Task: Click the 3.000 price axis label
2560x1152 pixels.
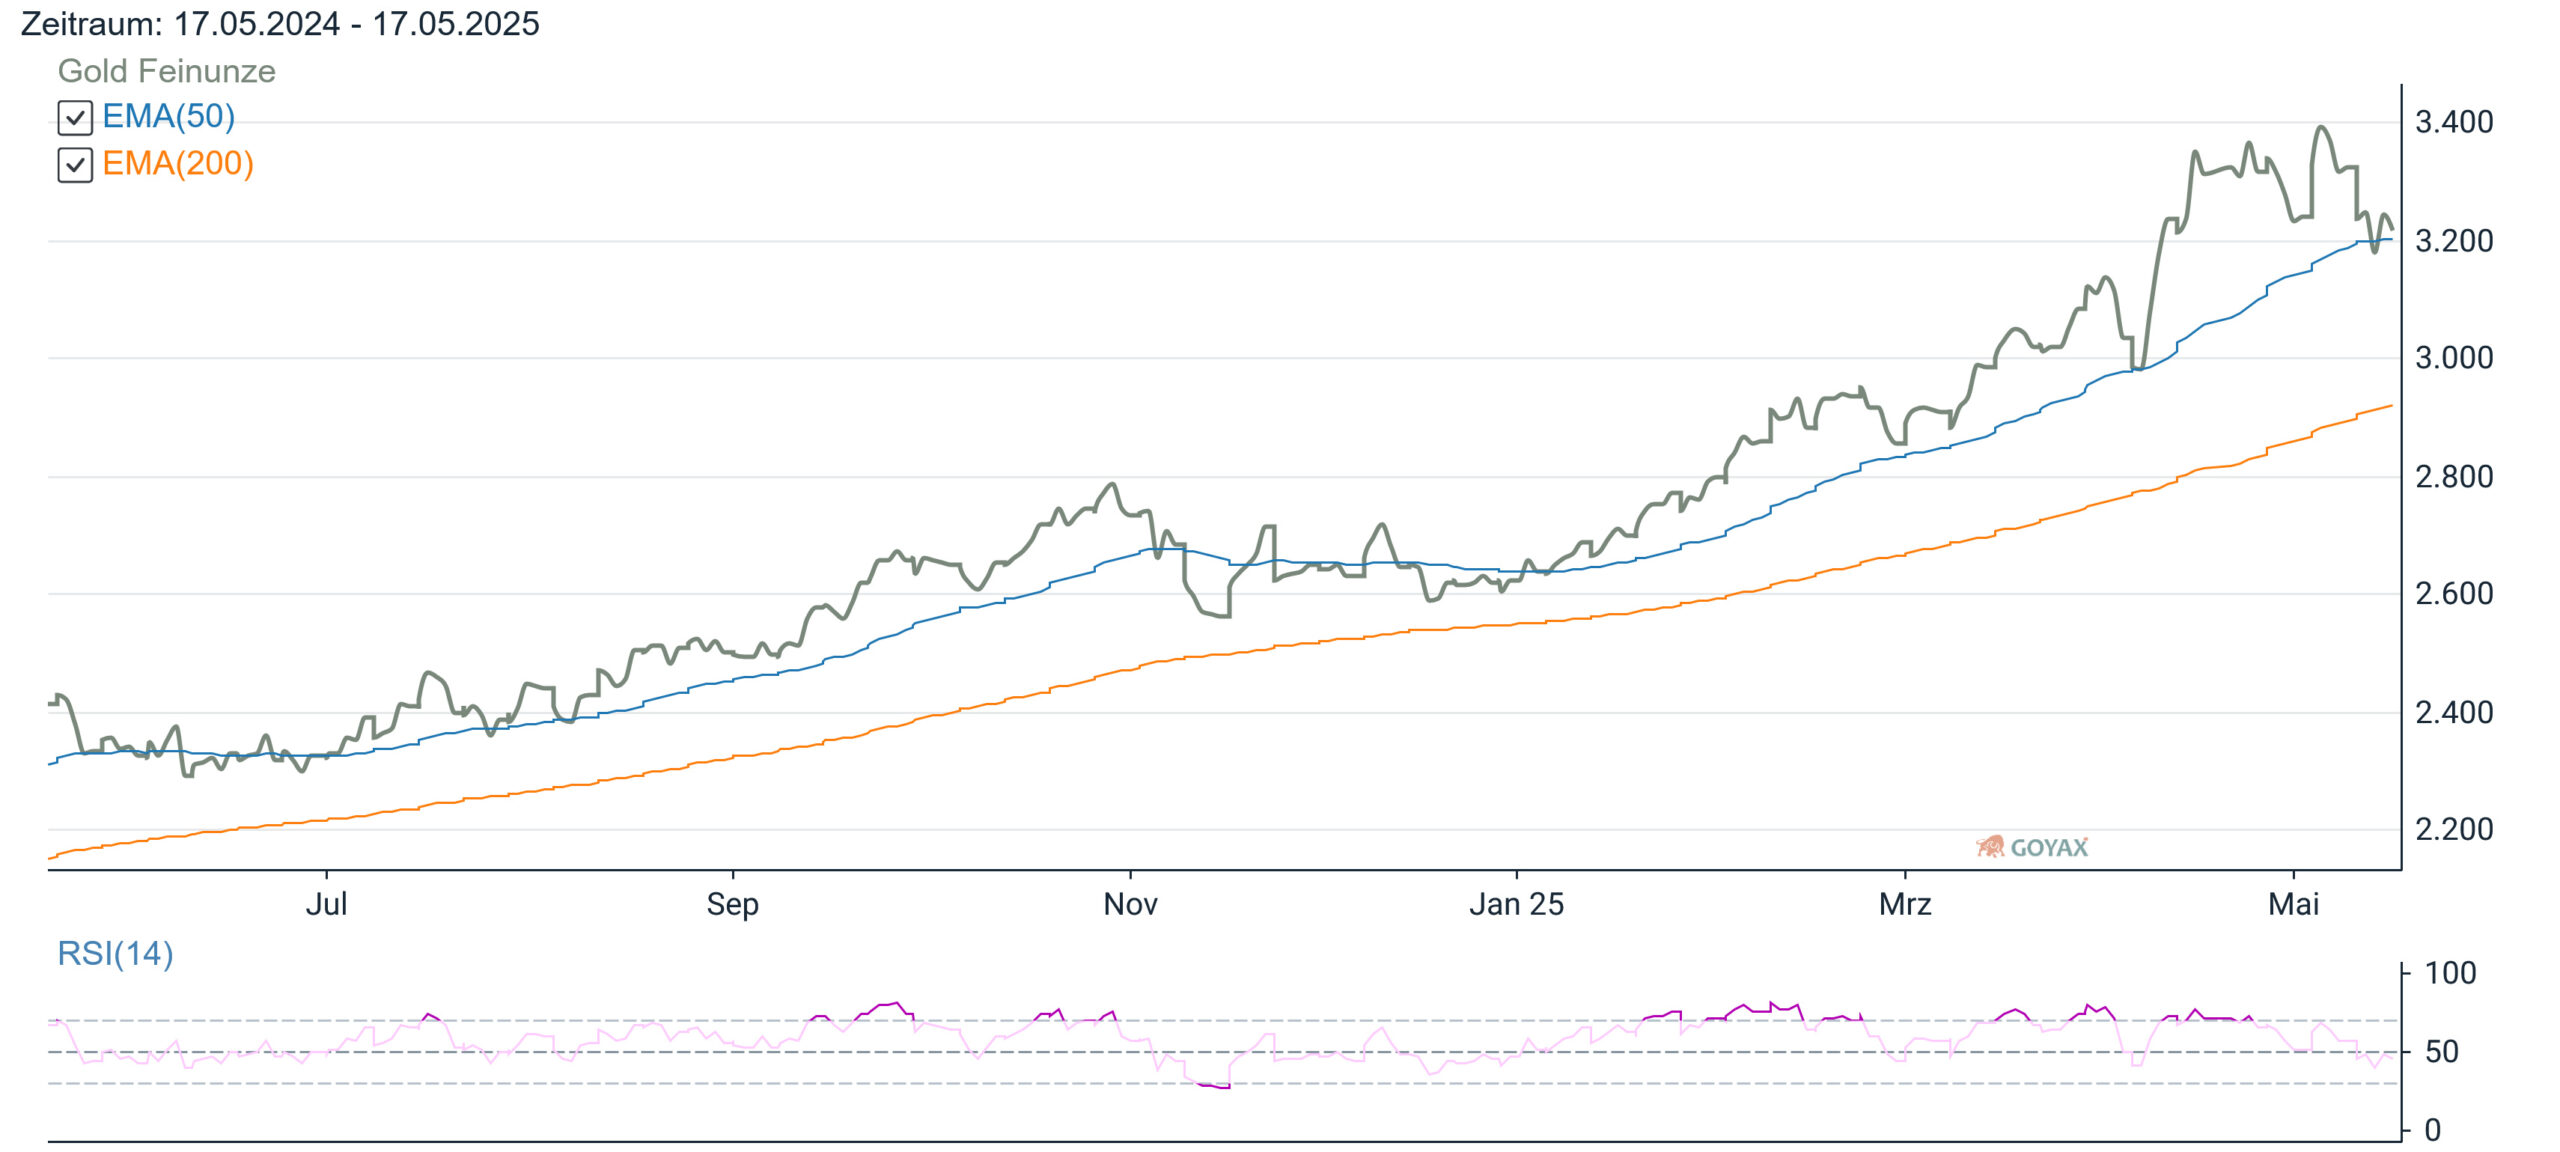Action: coord(2454,358)
